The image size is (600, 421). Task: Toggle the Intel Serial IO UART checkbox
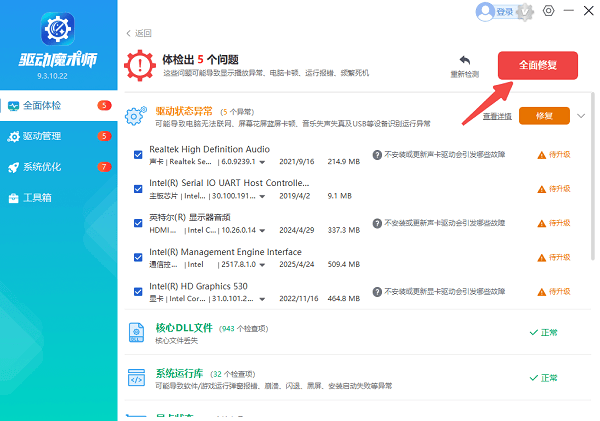[138, 188]
